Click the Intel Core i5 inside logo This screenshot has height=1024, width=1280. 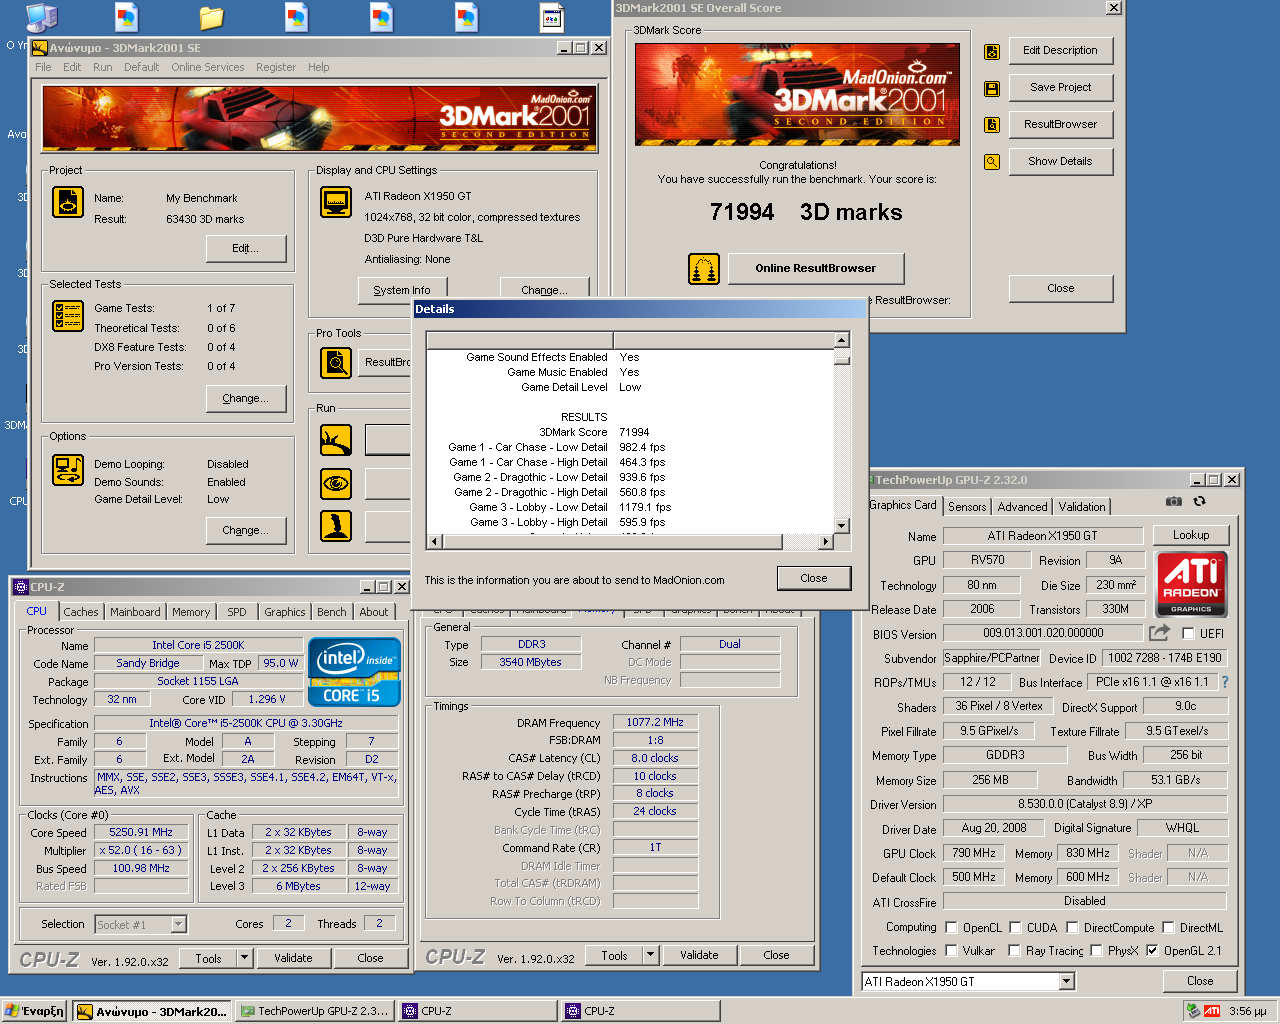[x=355, y=672]
